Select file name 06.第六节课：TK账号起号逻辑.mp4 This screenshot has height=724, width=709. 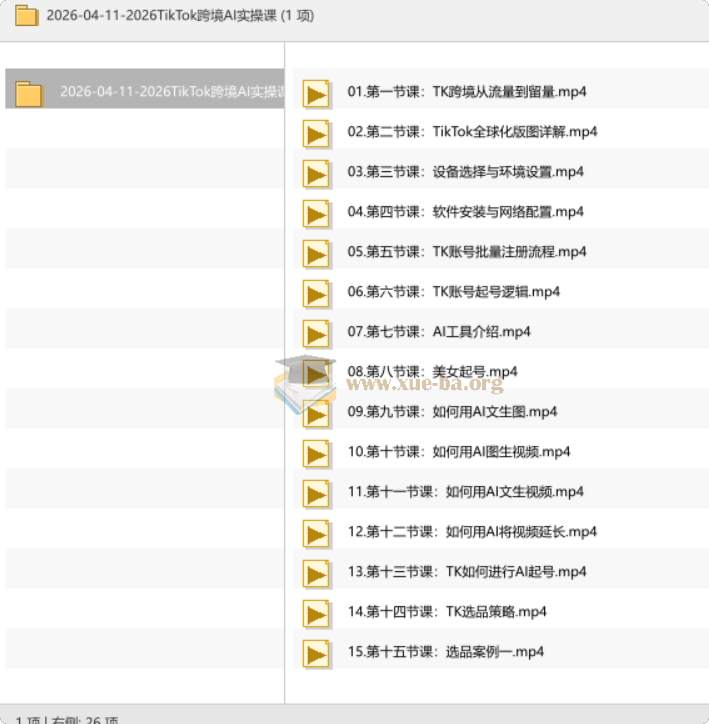click(x=454, y=292)
